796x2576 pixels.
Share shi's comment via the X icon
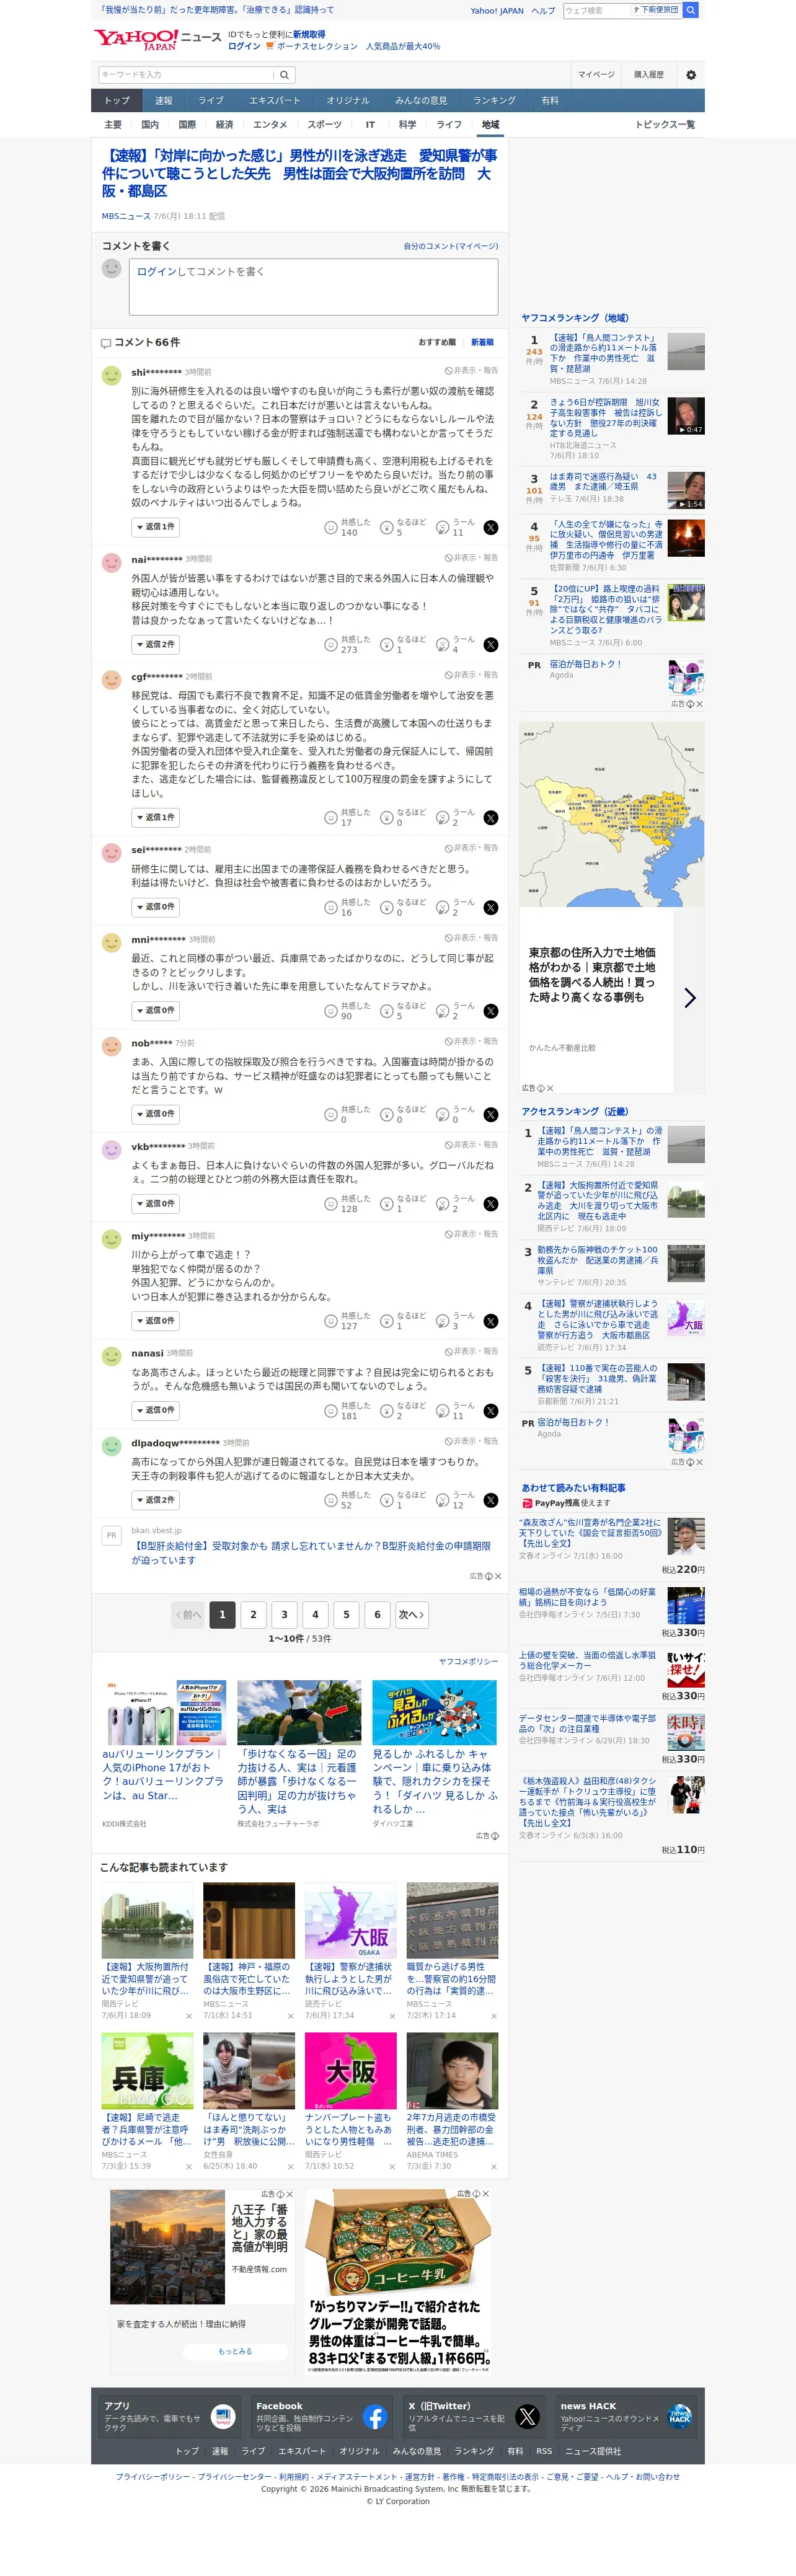(x=491, y=528)
